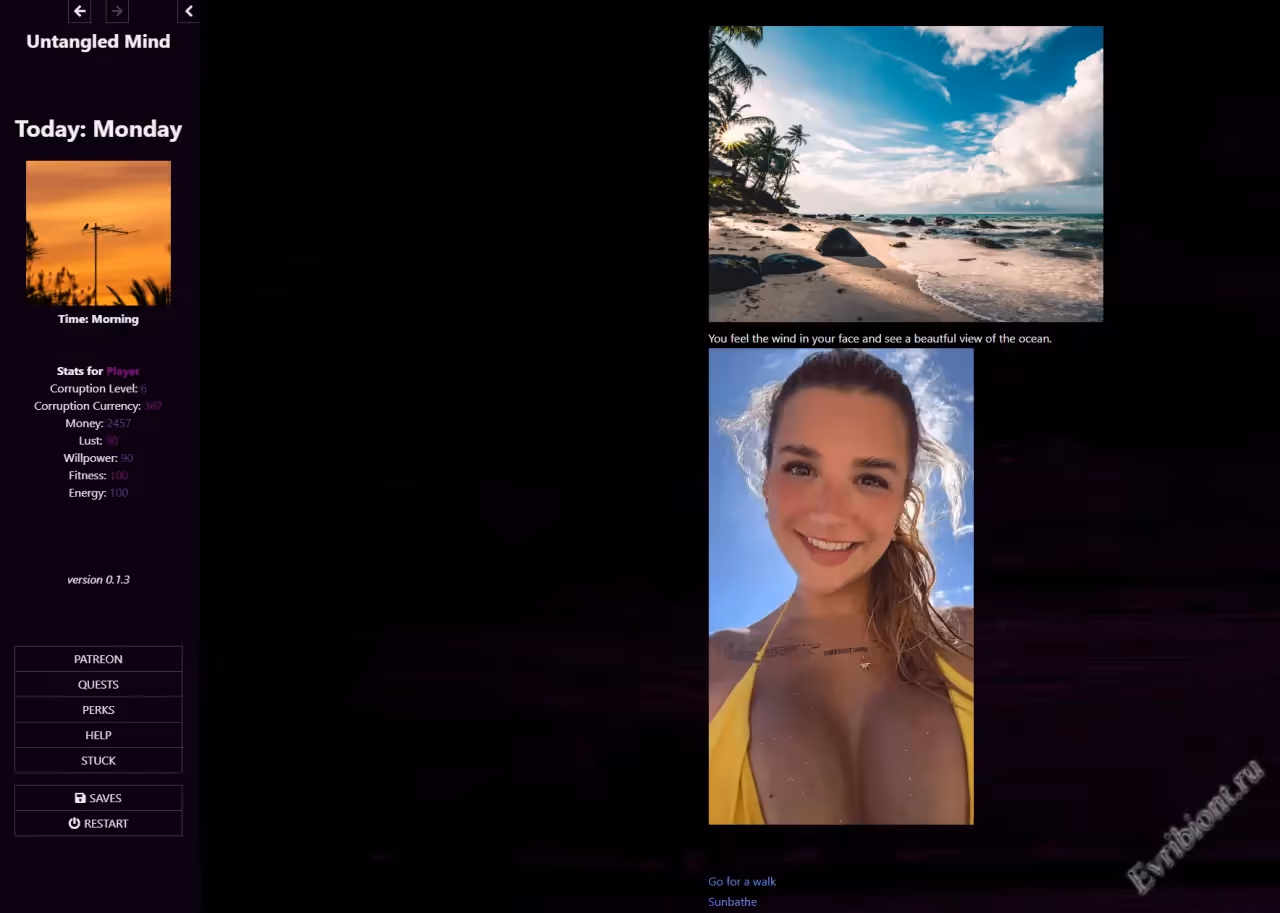The height and width of the screenshot is (913, 1280).
Task: Click the selfie photo in yellow top
Action: (x=840, y=586)
